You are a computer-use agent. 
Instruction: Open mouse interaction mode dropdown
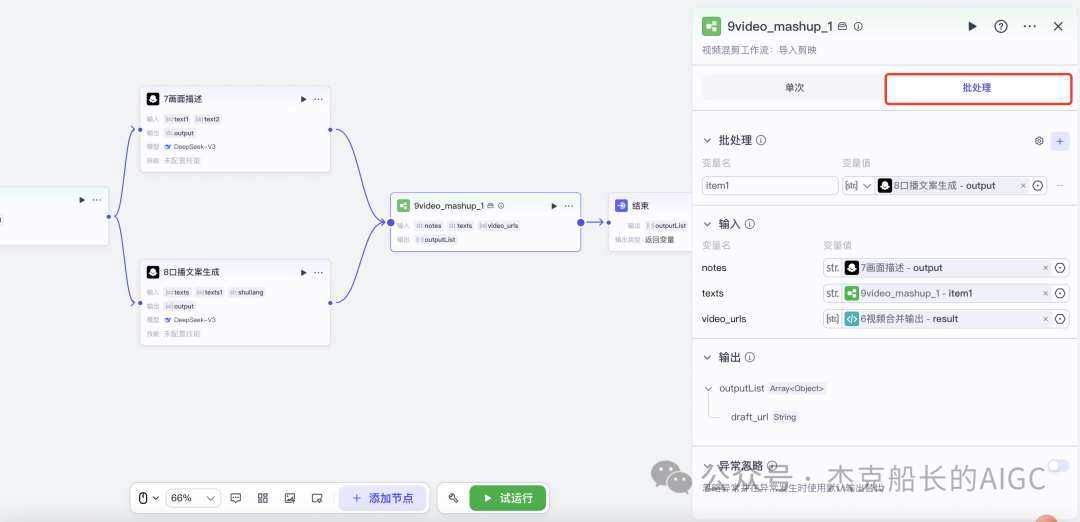[x=148, y=498]
